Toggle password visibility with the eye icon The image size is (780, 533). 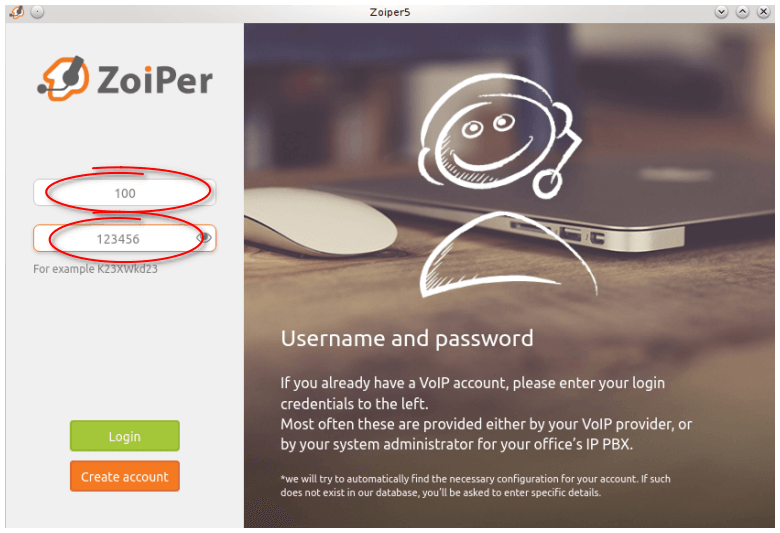204,238
